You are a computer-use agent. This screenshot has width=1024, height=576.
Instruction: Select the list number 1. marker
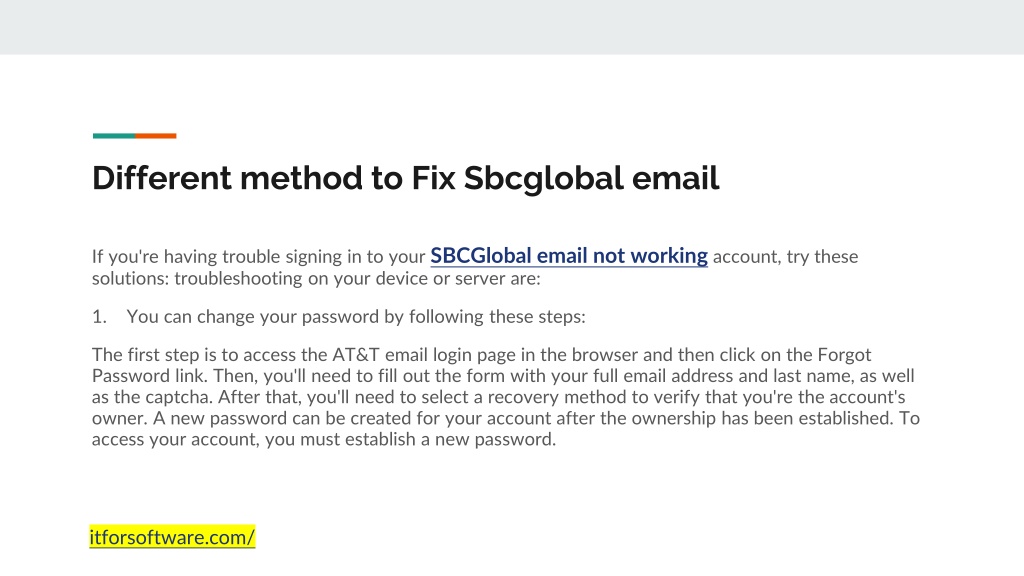click(99, 317)
